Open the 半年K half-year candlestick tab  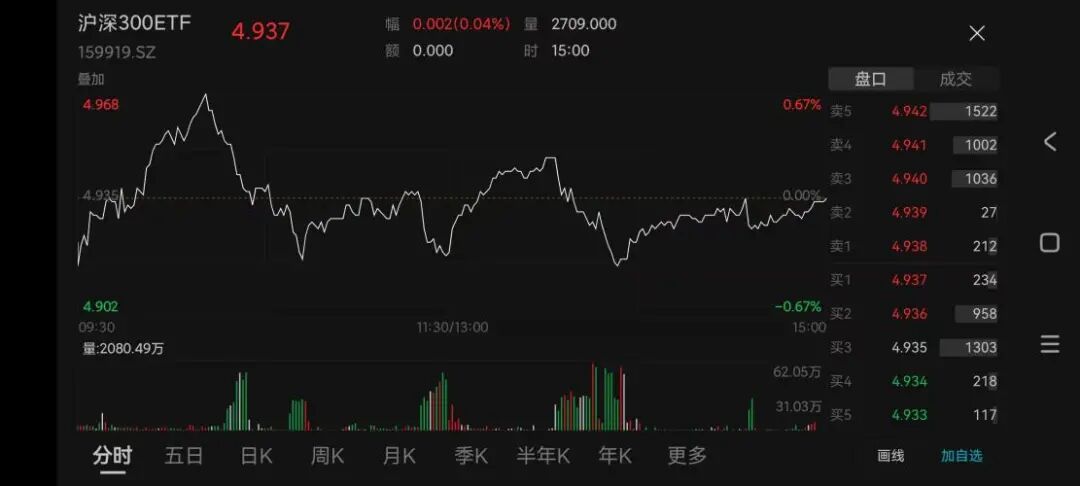[x=543, y=456]
